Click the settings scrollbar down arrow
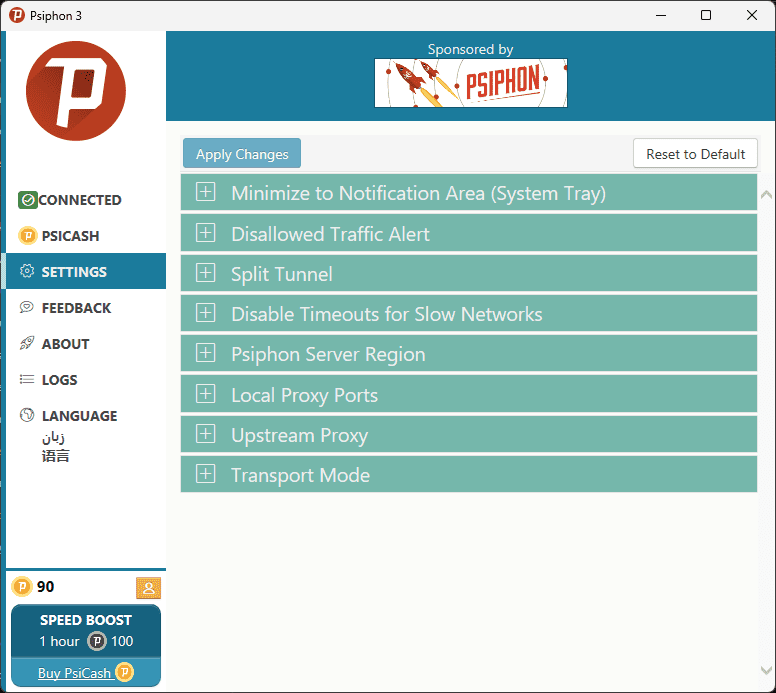This screenshot has height=693, width=776. (x=766, y=670)
